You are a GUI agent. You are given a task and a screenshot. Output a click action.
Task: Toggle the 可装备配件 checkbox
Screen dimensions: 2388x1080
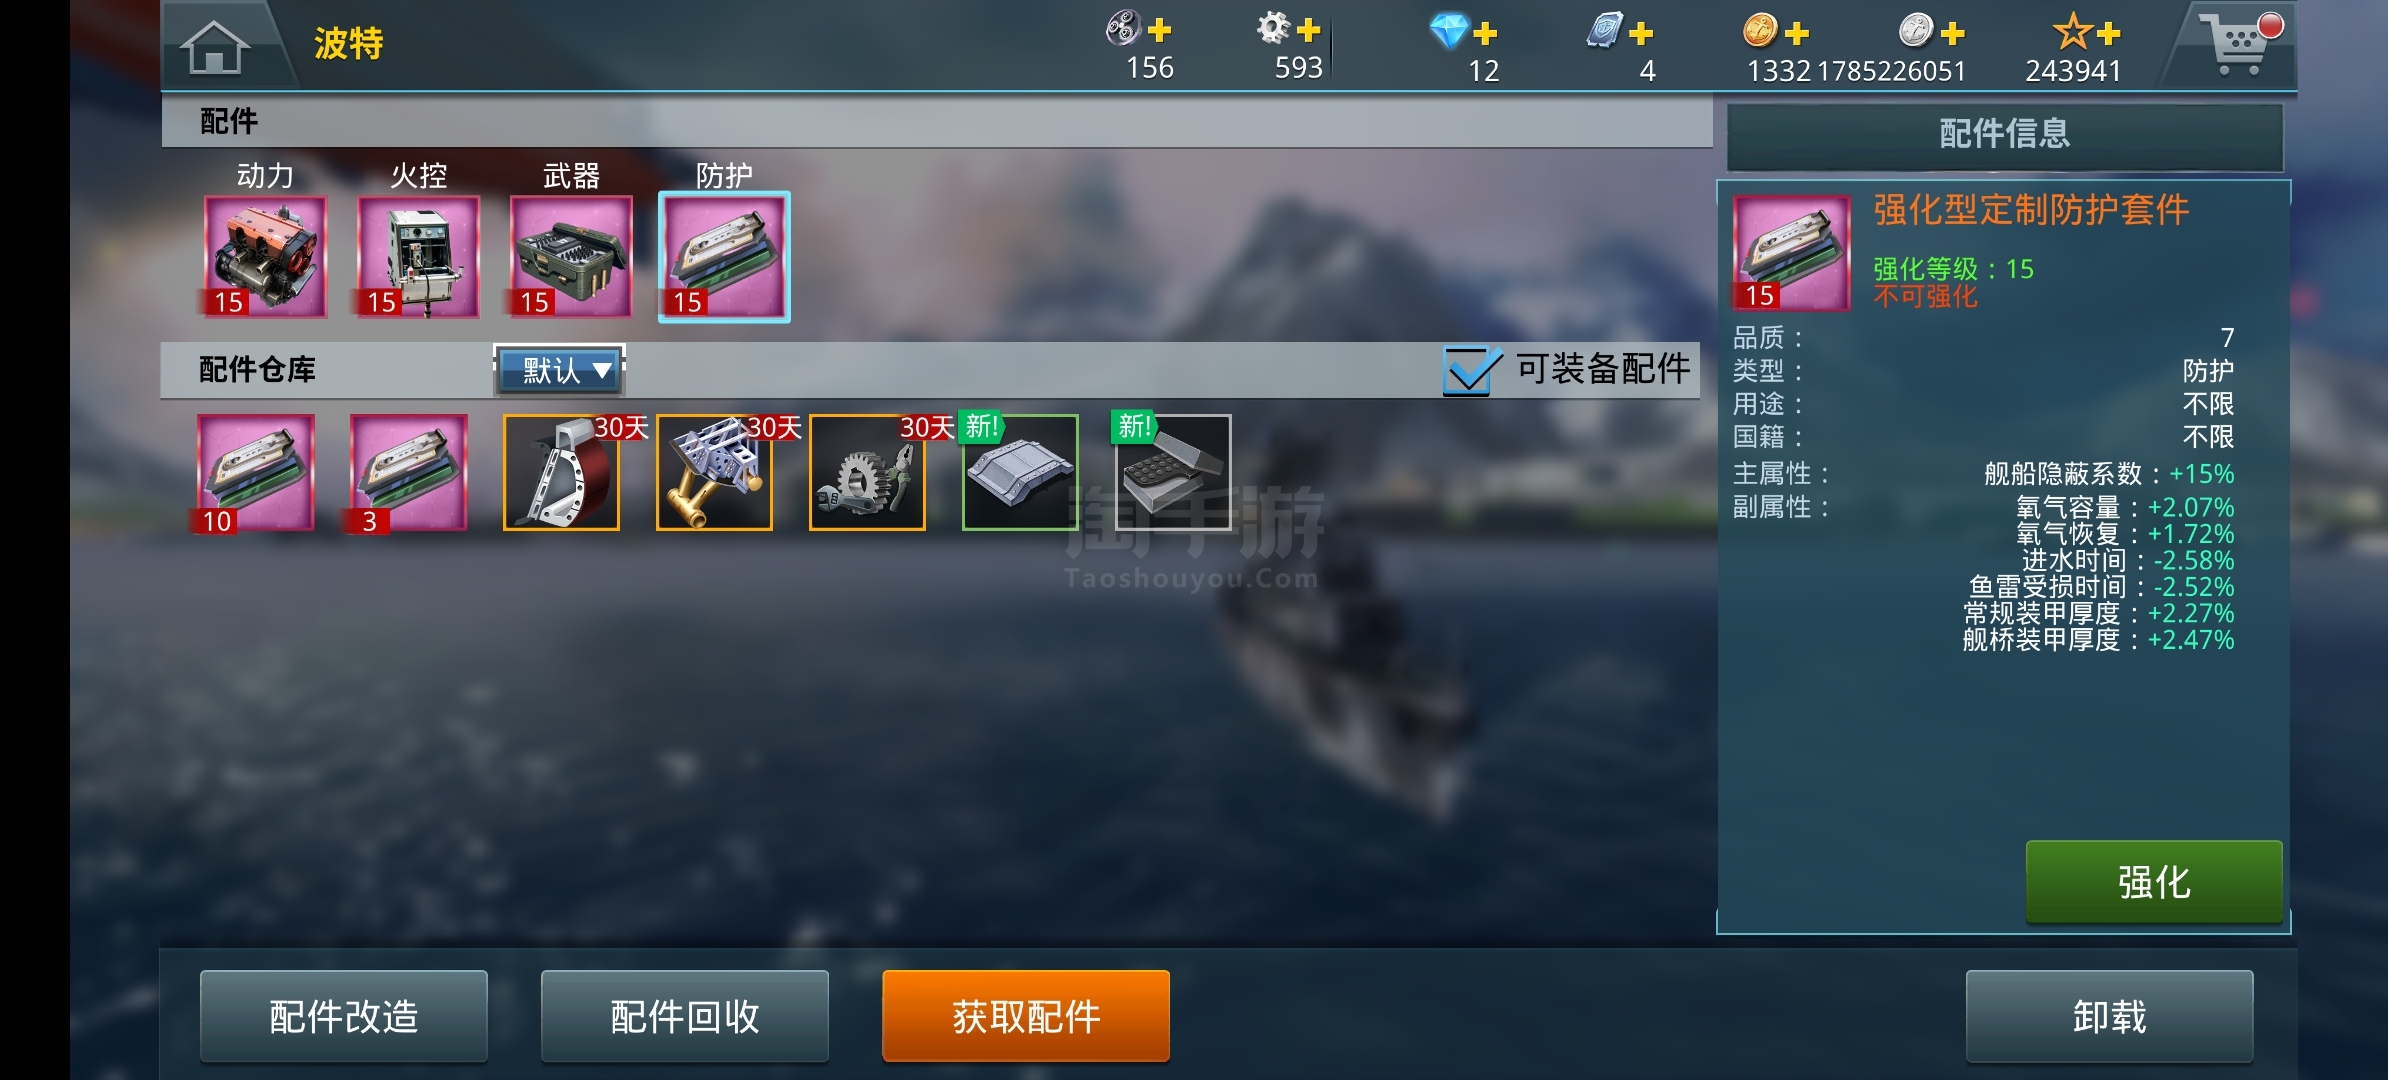pyautogui.click(x=1470, y=370)
